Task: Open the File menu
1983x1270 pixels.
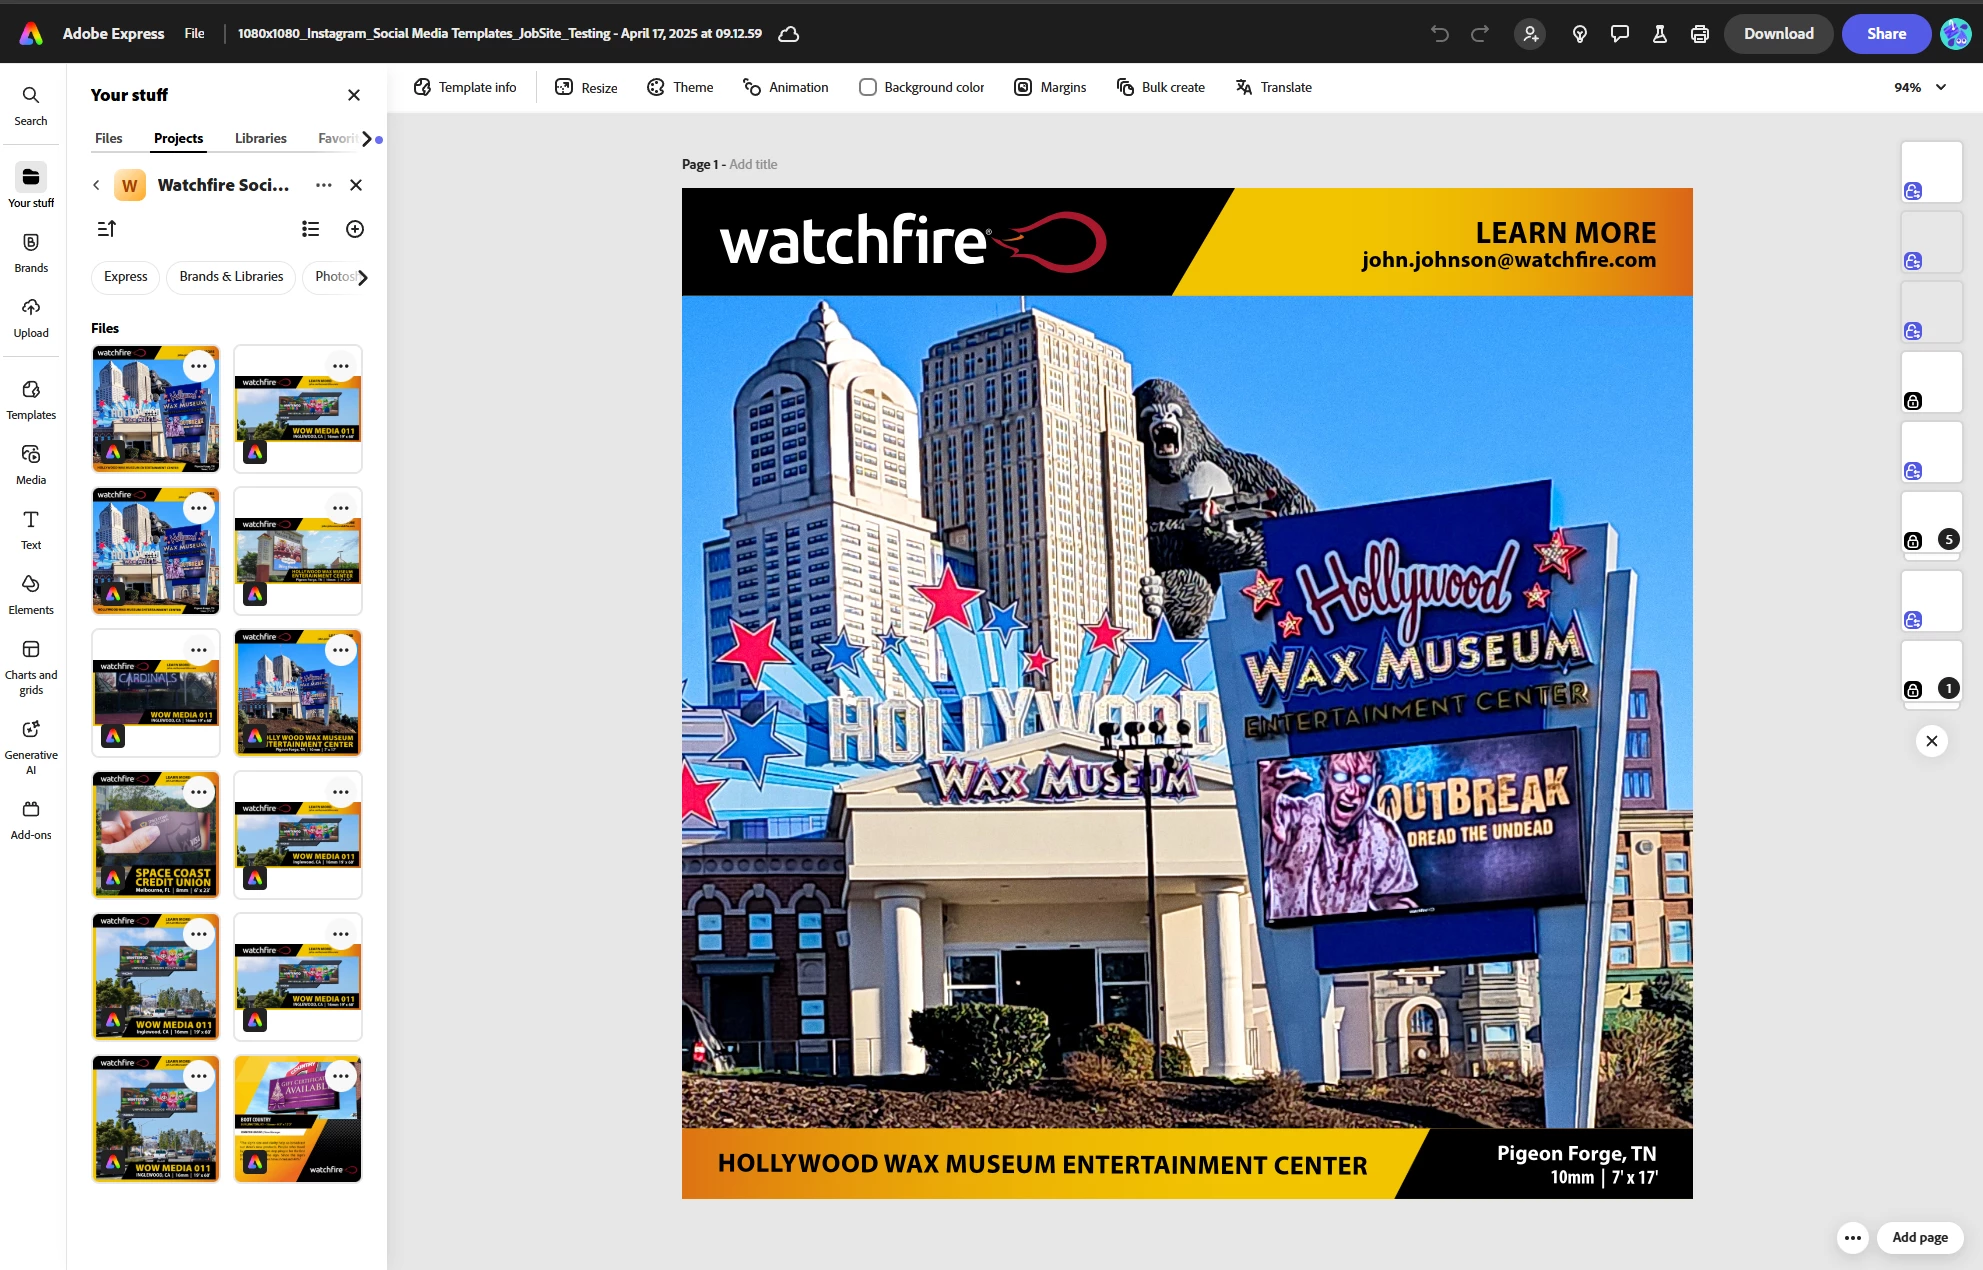Action: point(194,33)
